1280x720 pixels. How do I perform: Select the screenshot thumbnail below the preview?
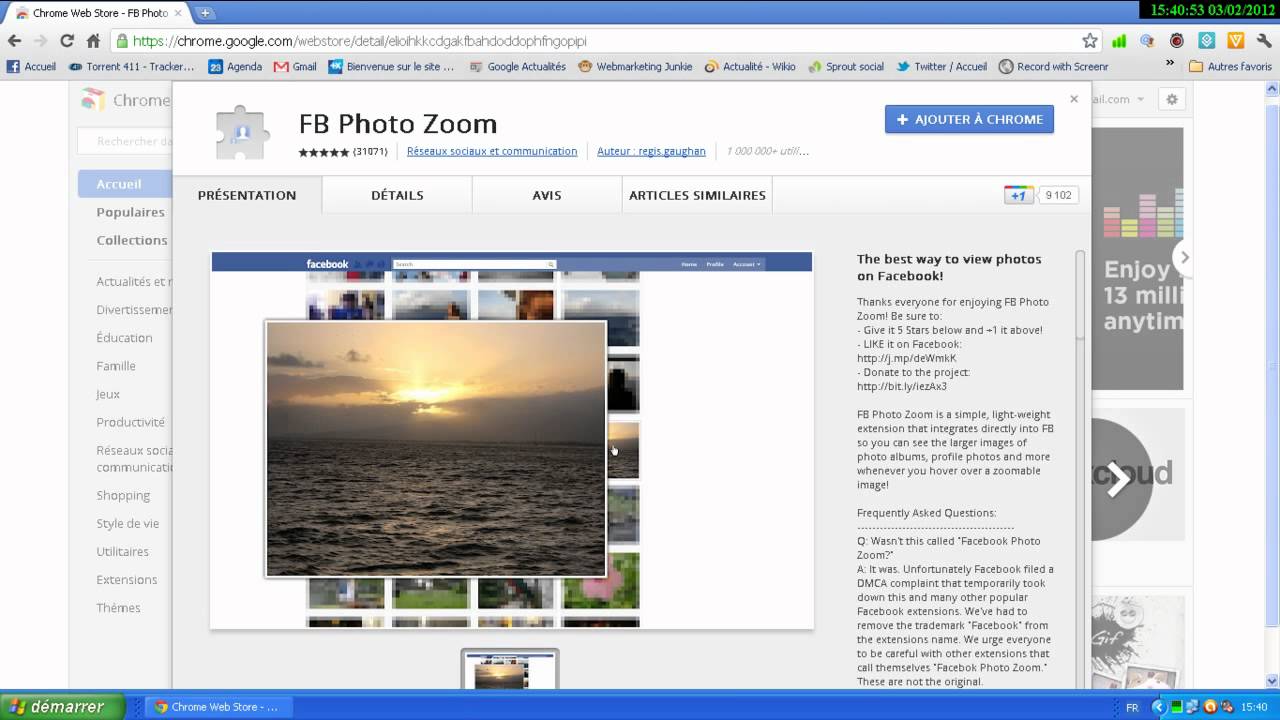[x=510, y=670]
